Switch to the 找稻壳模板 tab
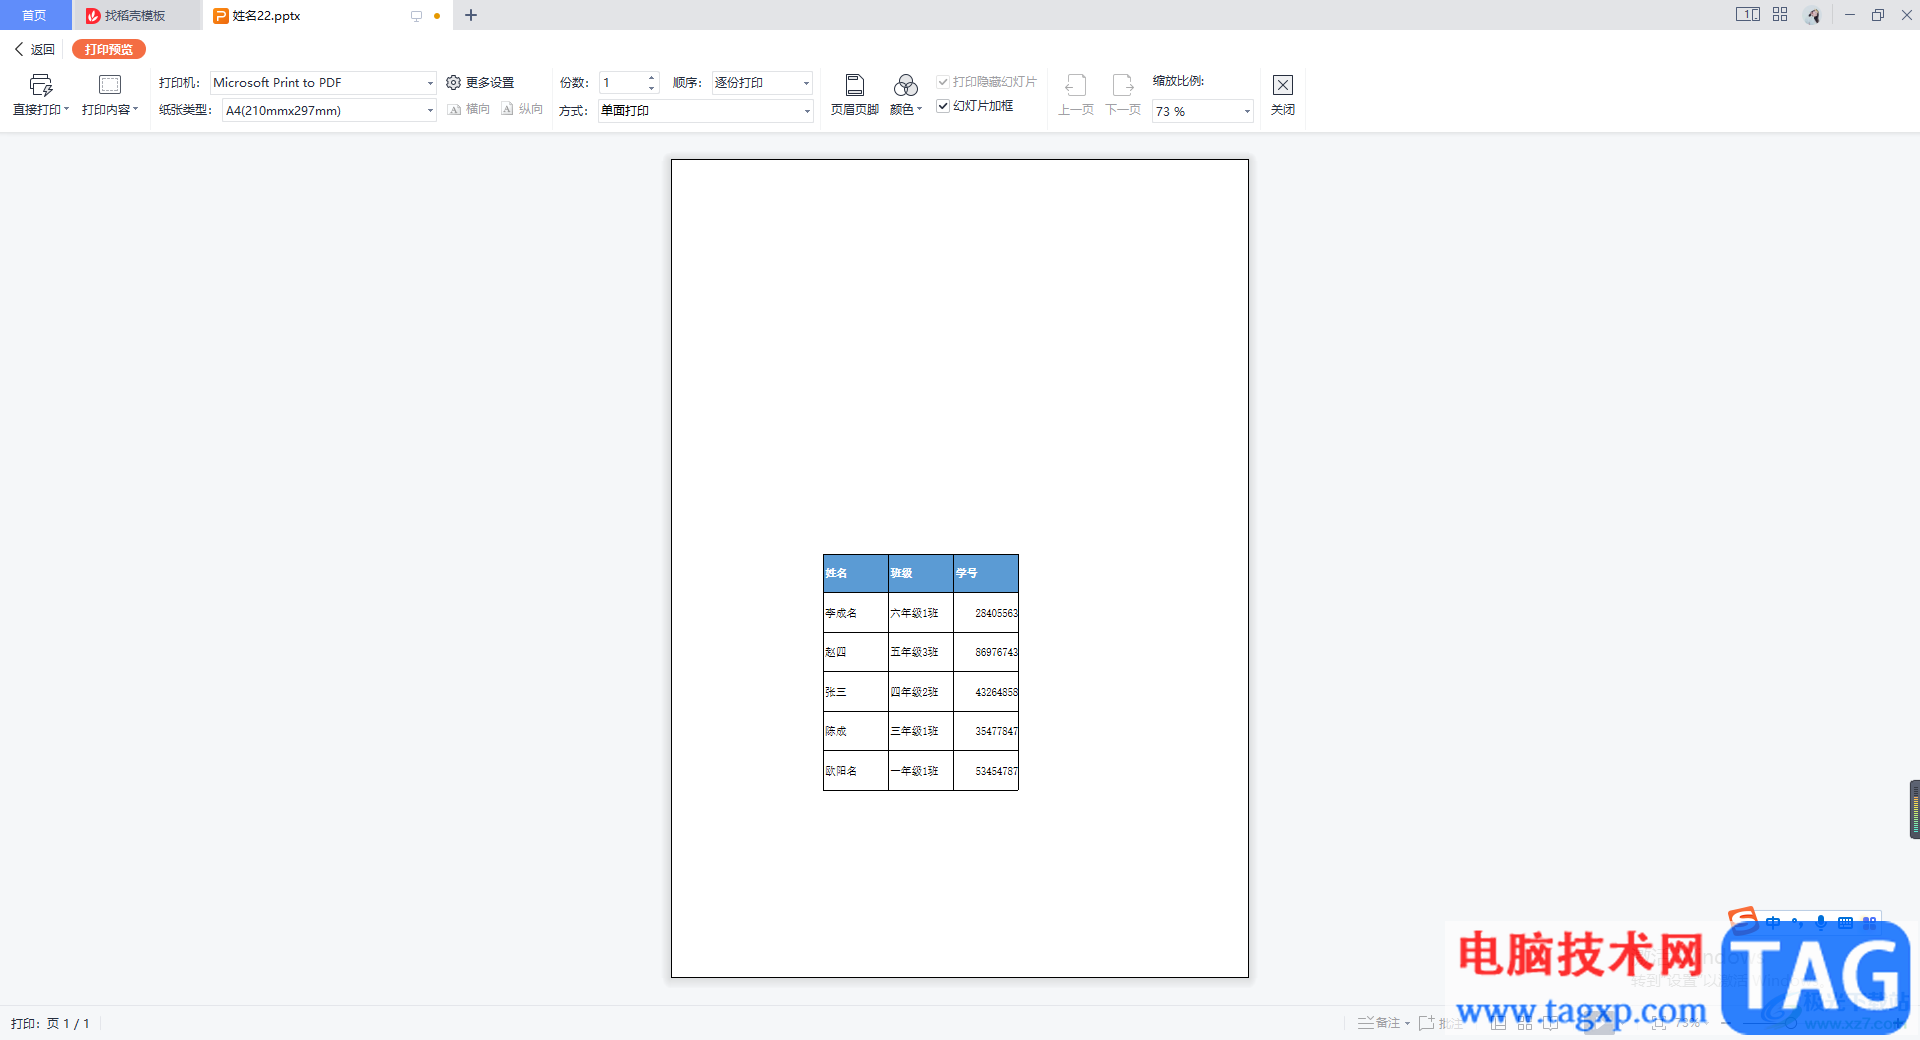1920x1040 pixels. coord(136,15)
